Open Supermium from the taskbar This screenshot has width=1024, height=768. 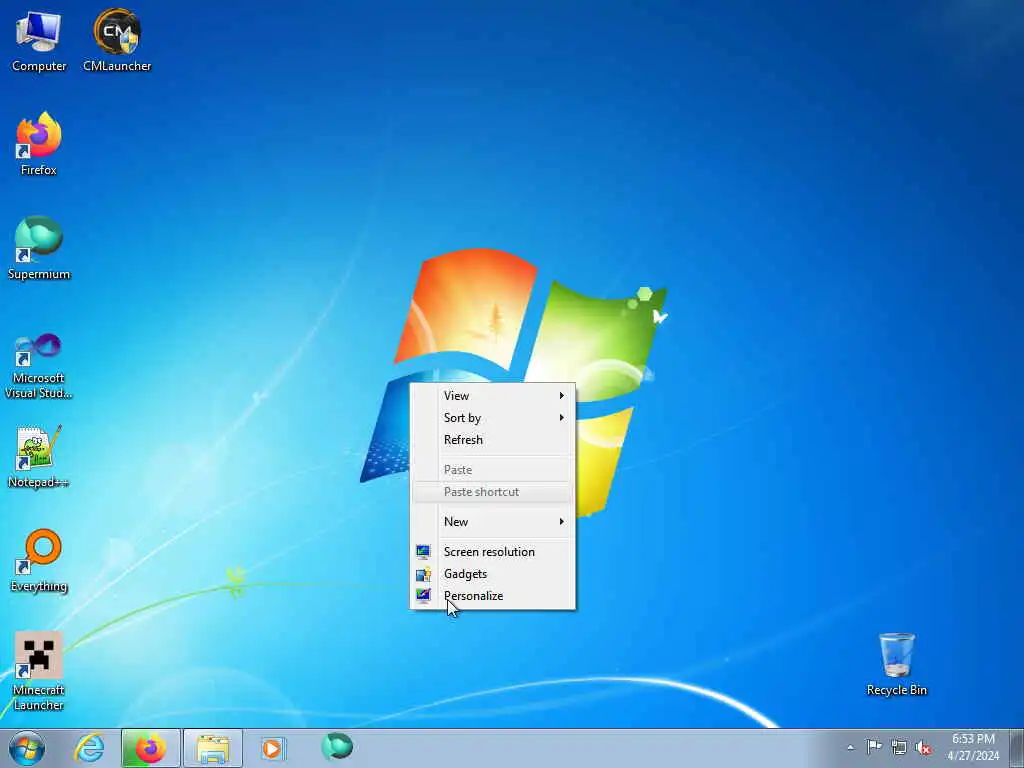[x=337, y=747]
